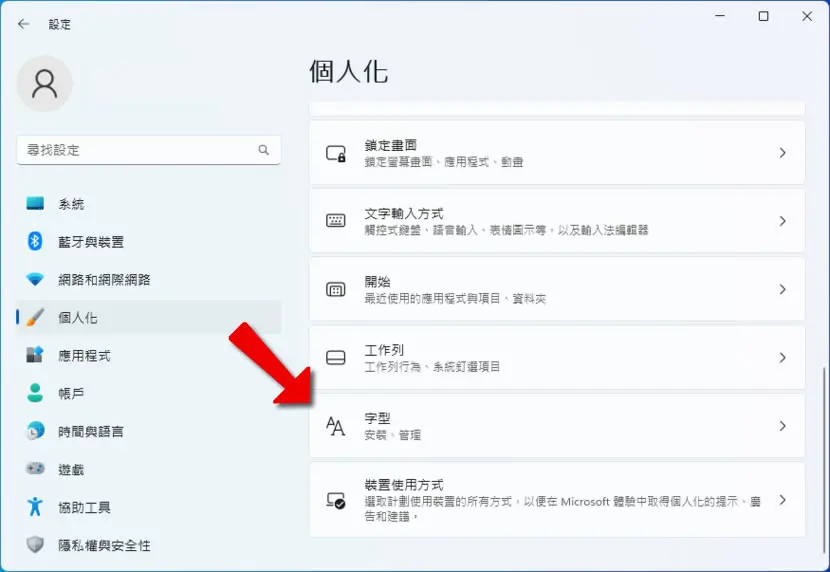The image size is (830, 572).
Task: Open the user account avatar
Action: tap(44, 84)
